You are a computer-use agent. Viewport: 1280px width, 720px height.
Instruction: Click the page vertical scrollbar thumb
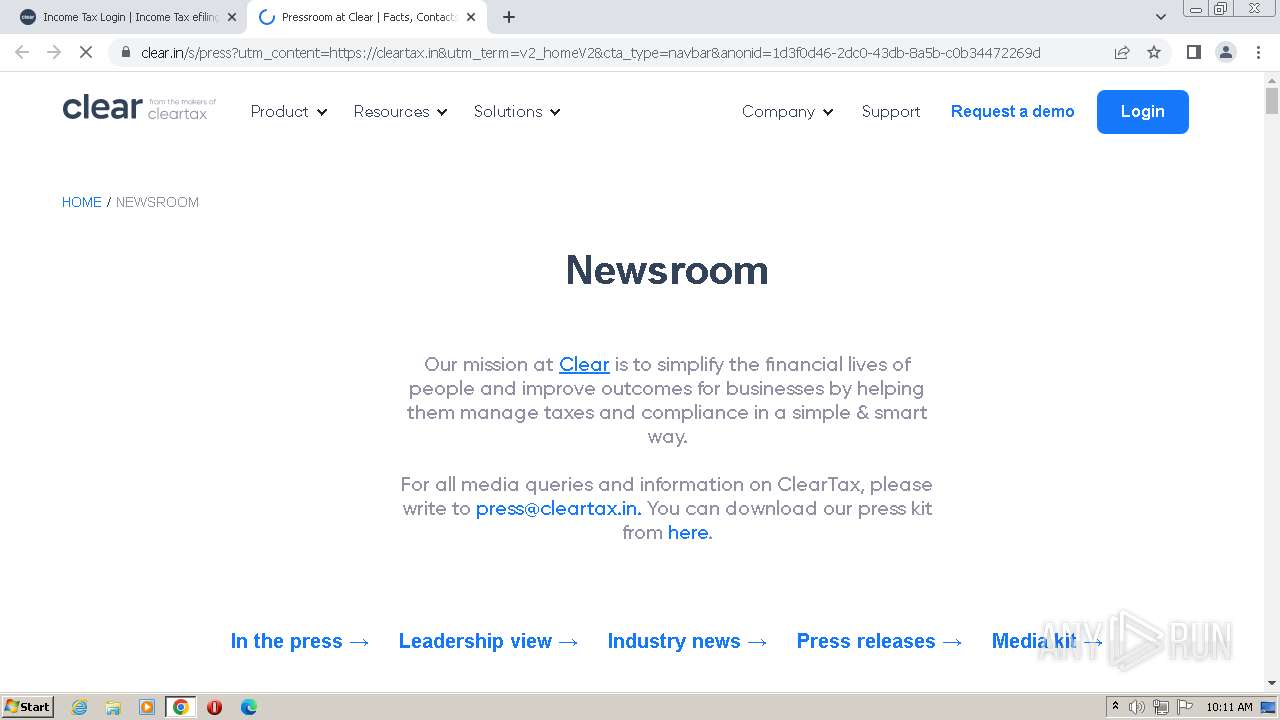click(x=1272, y=101)
